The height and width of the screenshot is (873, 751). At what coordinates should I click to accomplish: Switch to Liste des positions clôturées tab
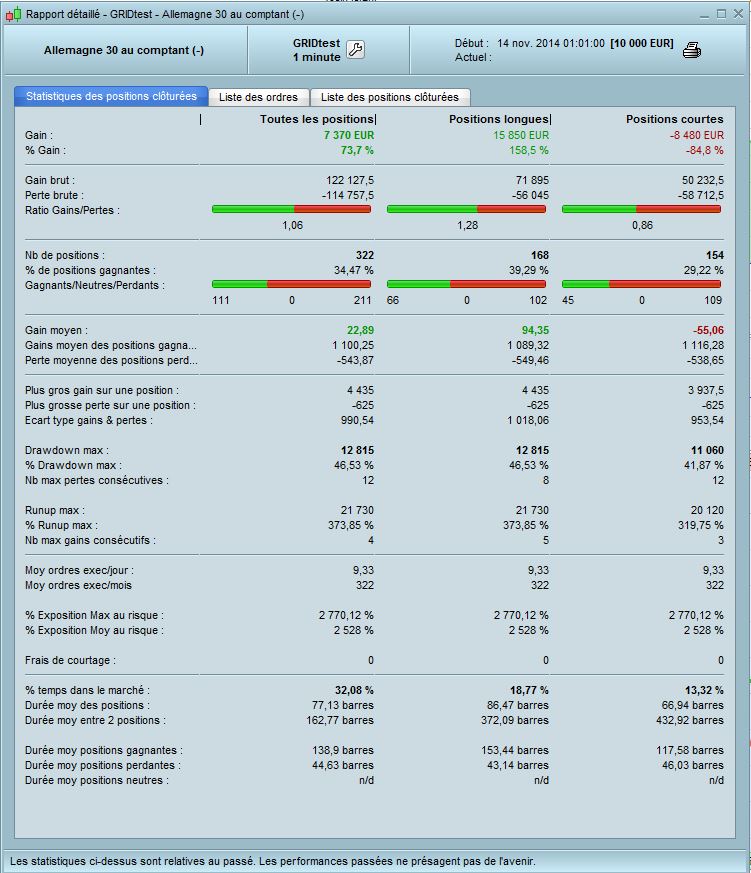coord(390,97)
